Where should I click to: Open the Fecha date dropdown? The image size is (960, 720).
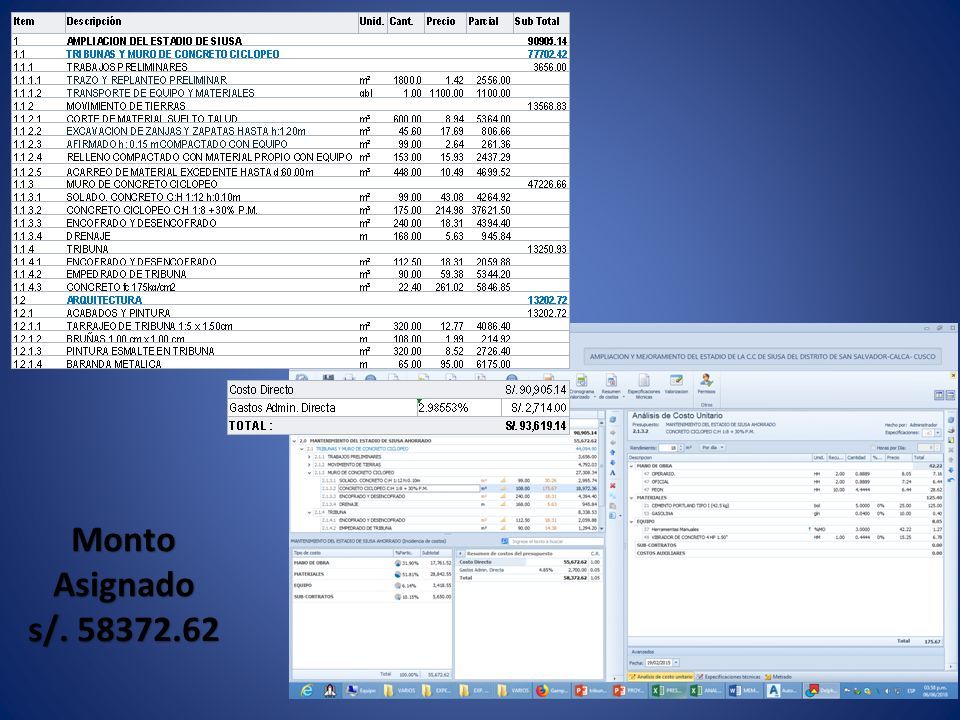click(676, 662)
